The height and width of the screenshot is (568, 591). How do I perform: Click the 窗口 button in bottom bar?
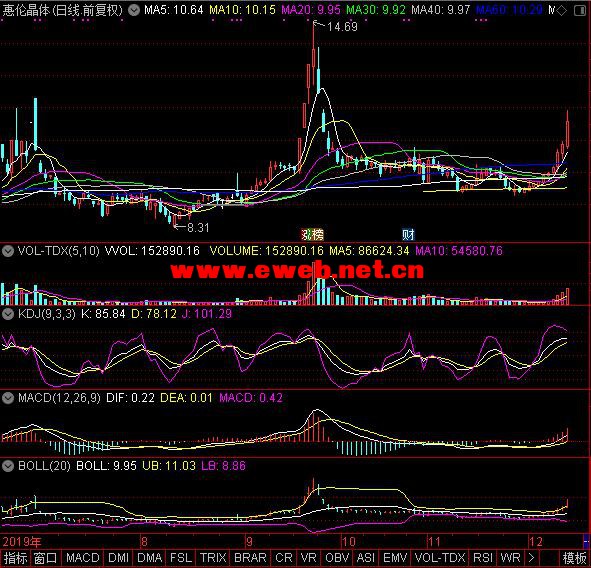click(46, 557)
